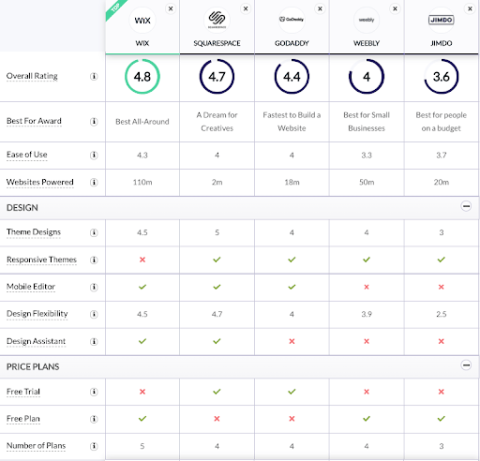Screen dimensions: 480x461
Task: Click the Design Assistant label
Action: coord(36,341)
